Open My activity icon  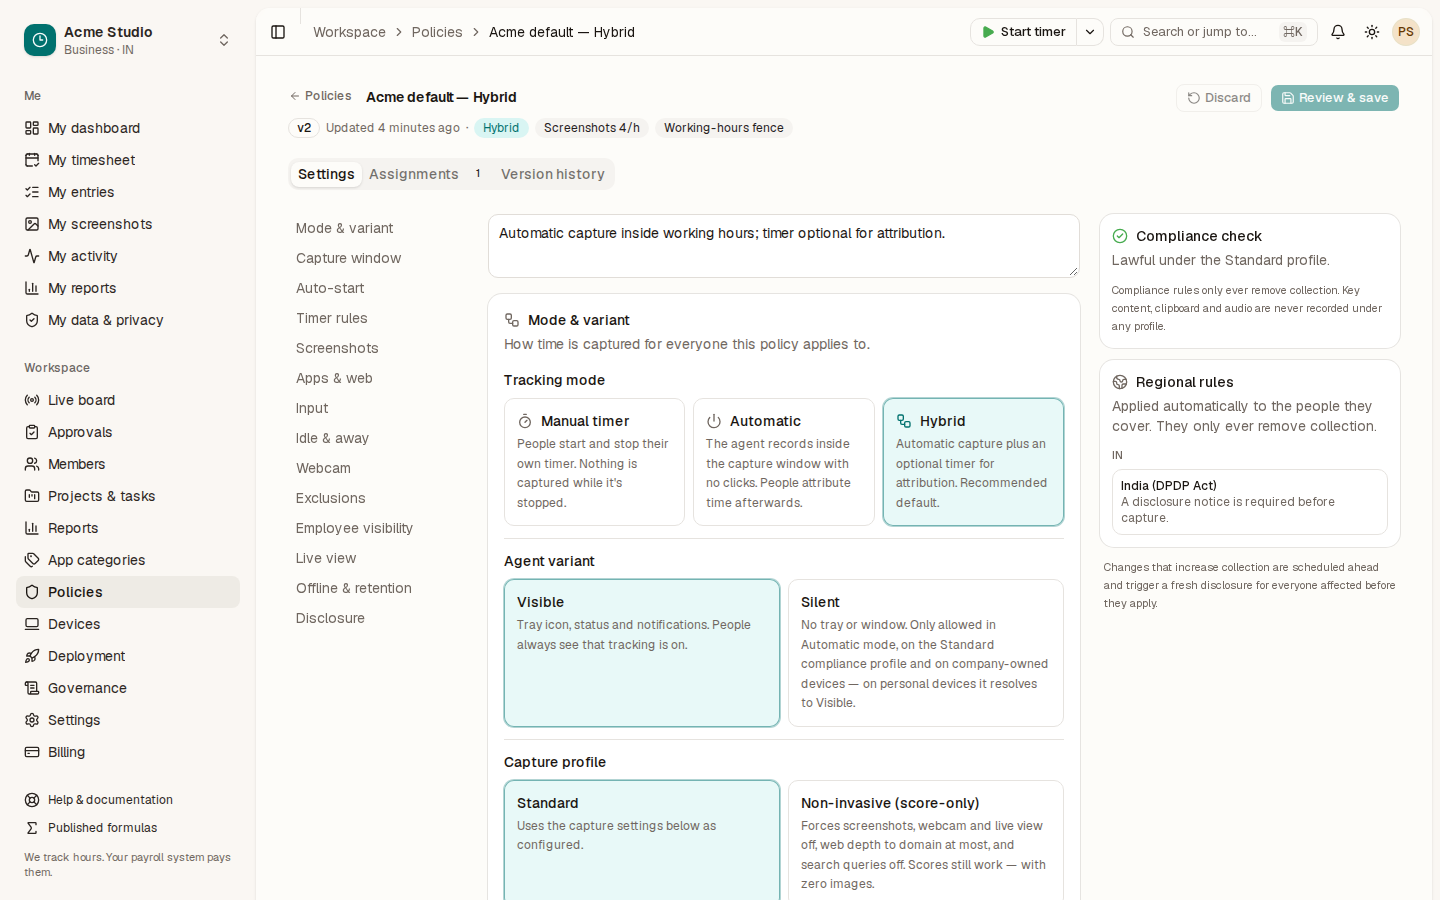32,256
